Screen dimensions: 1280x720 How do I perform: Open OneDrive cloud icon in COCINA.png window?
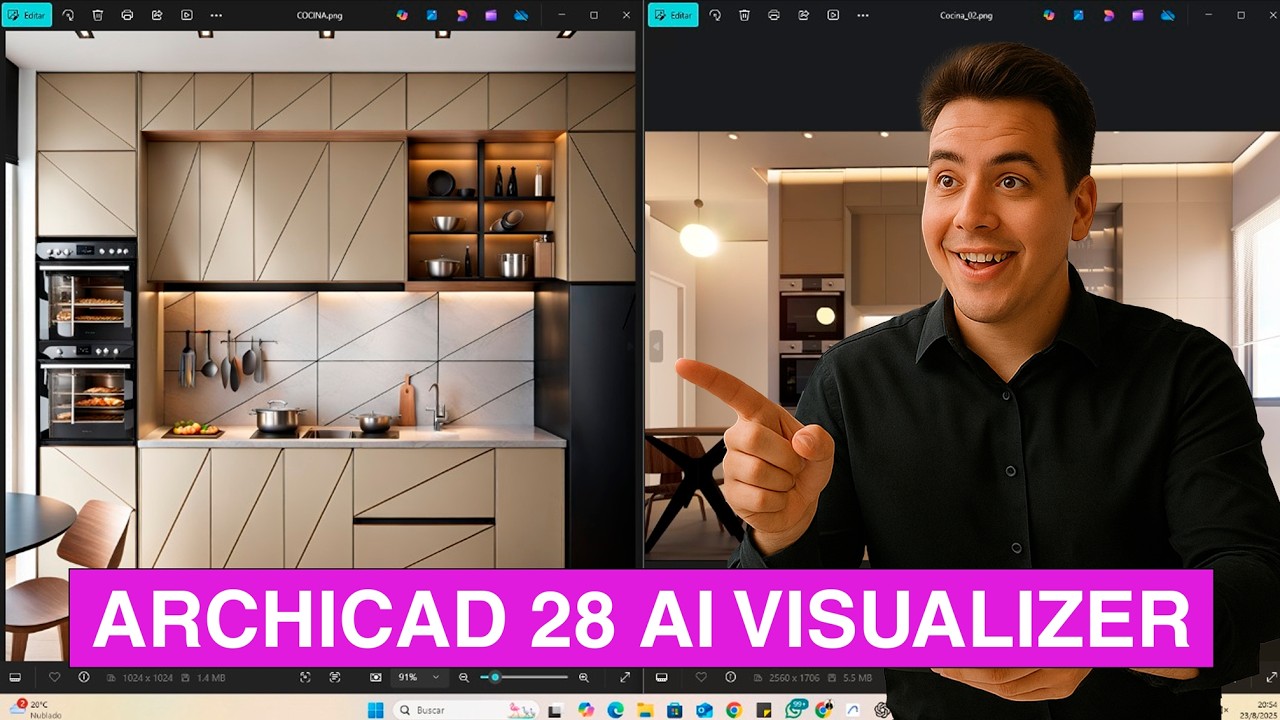tap(521, 15)
